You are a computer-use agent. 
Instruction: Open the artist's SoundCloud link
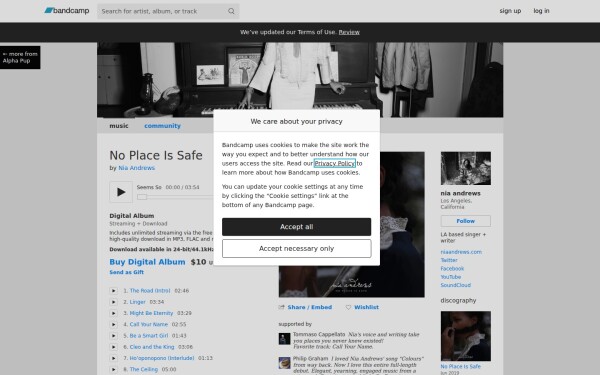(455, 285)
